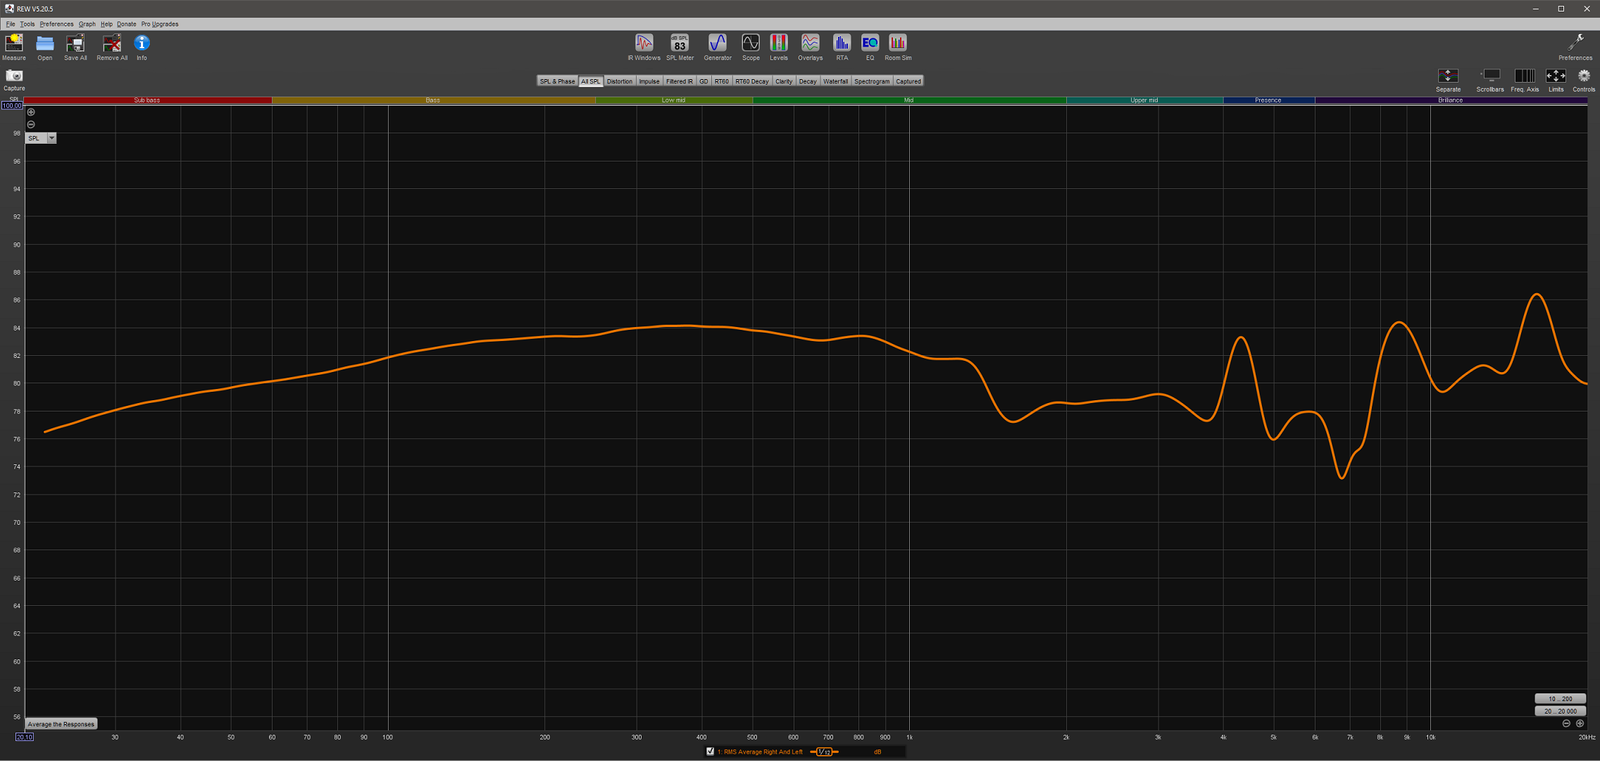Open the EQ window
This screenshot has width=1600, height=761.
click(869, 46)
